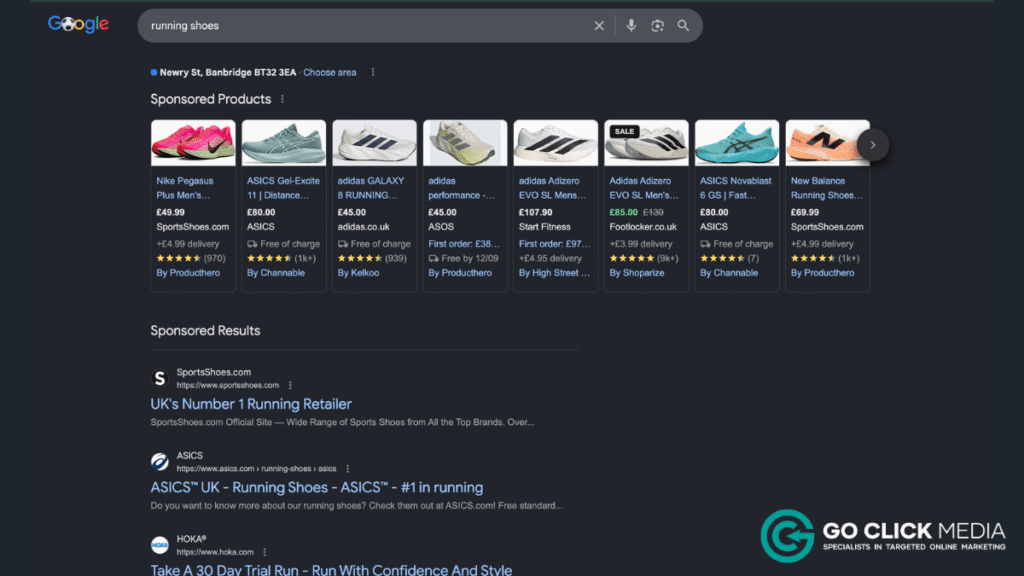Screen dimensions: 1024x576
Task: Open search by image camera icon
Action: 657,25
